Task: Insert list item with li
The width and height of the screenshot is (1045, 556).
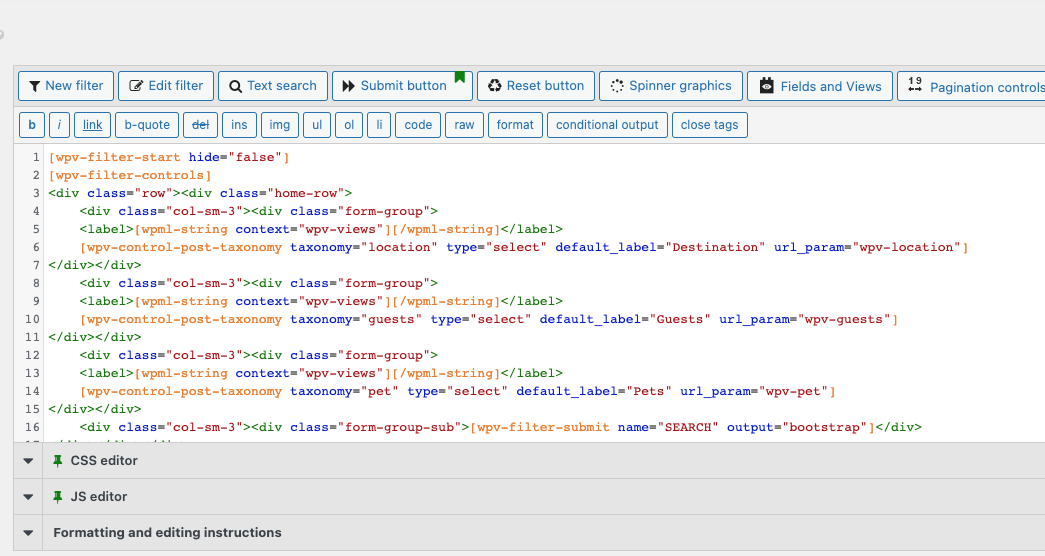Action: click(x=379, y=125)
